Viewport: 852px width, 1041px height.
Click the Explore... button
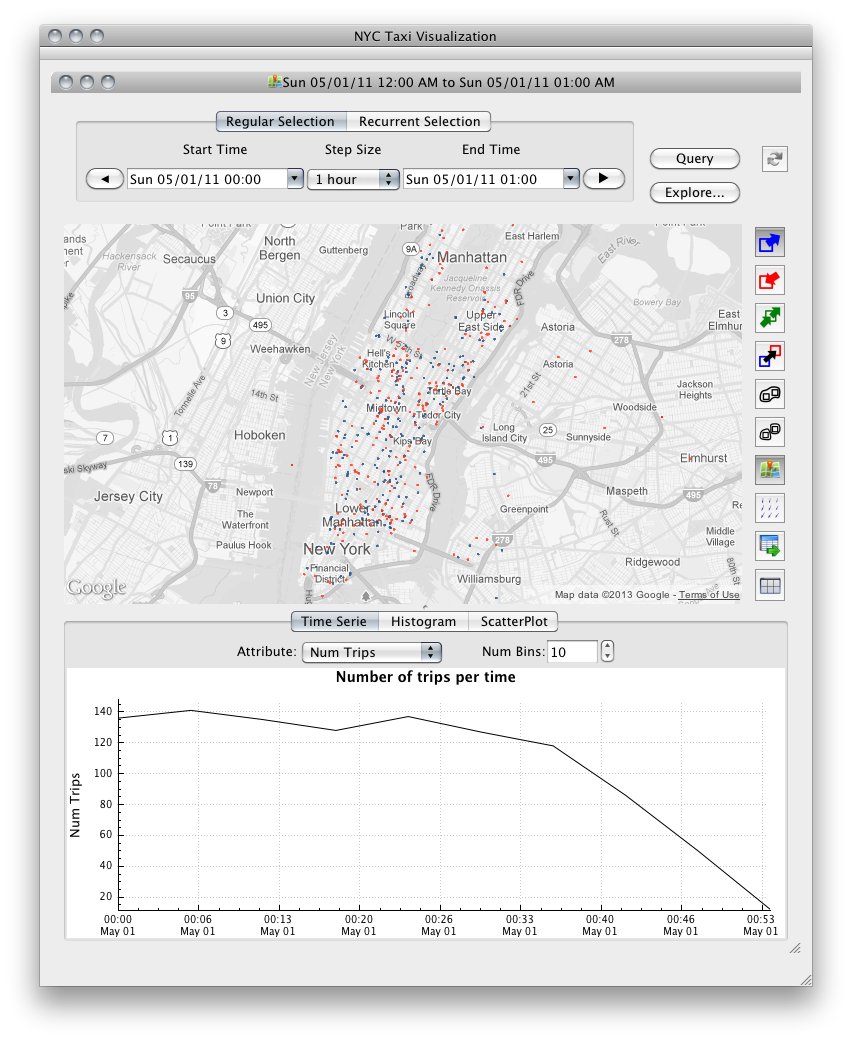[694, 192]
